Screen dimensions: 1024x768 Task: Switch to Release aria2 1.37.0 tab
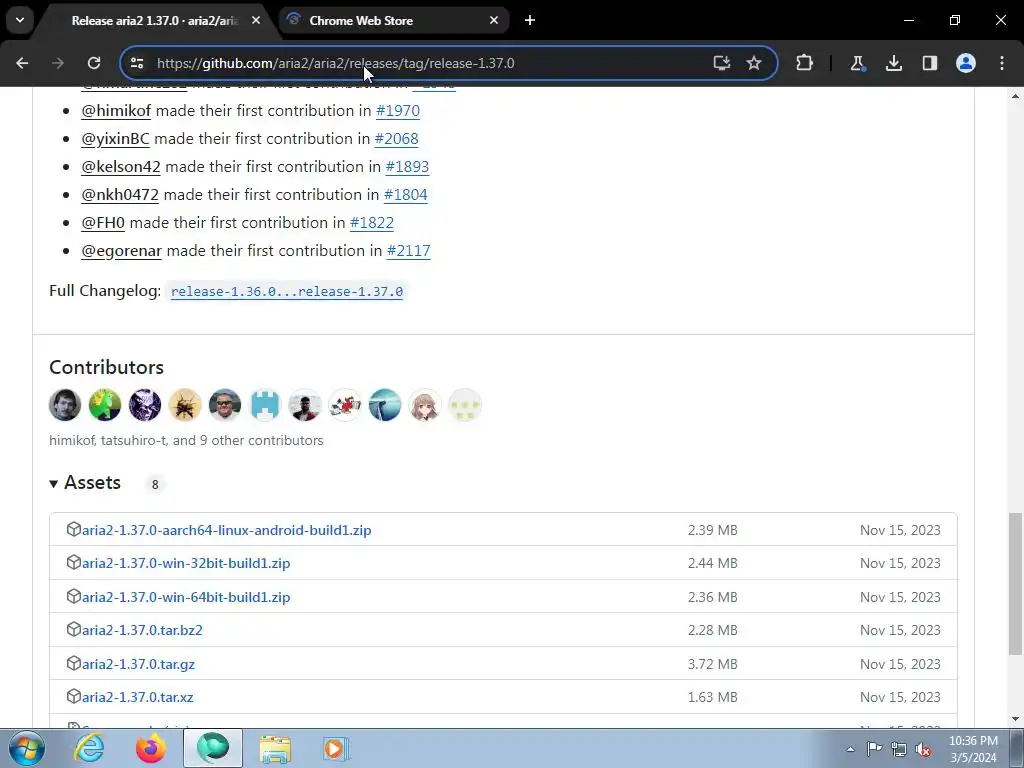[x=155, y=21]
